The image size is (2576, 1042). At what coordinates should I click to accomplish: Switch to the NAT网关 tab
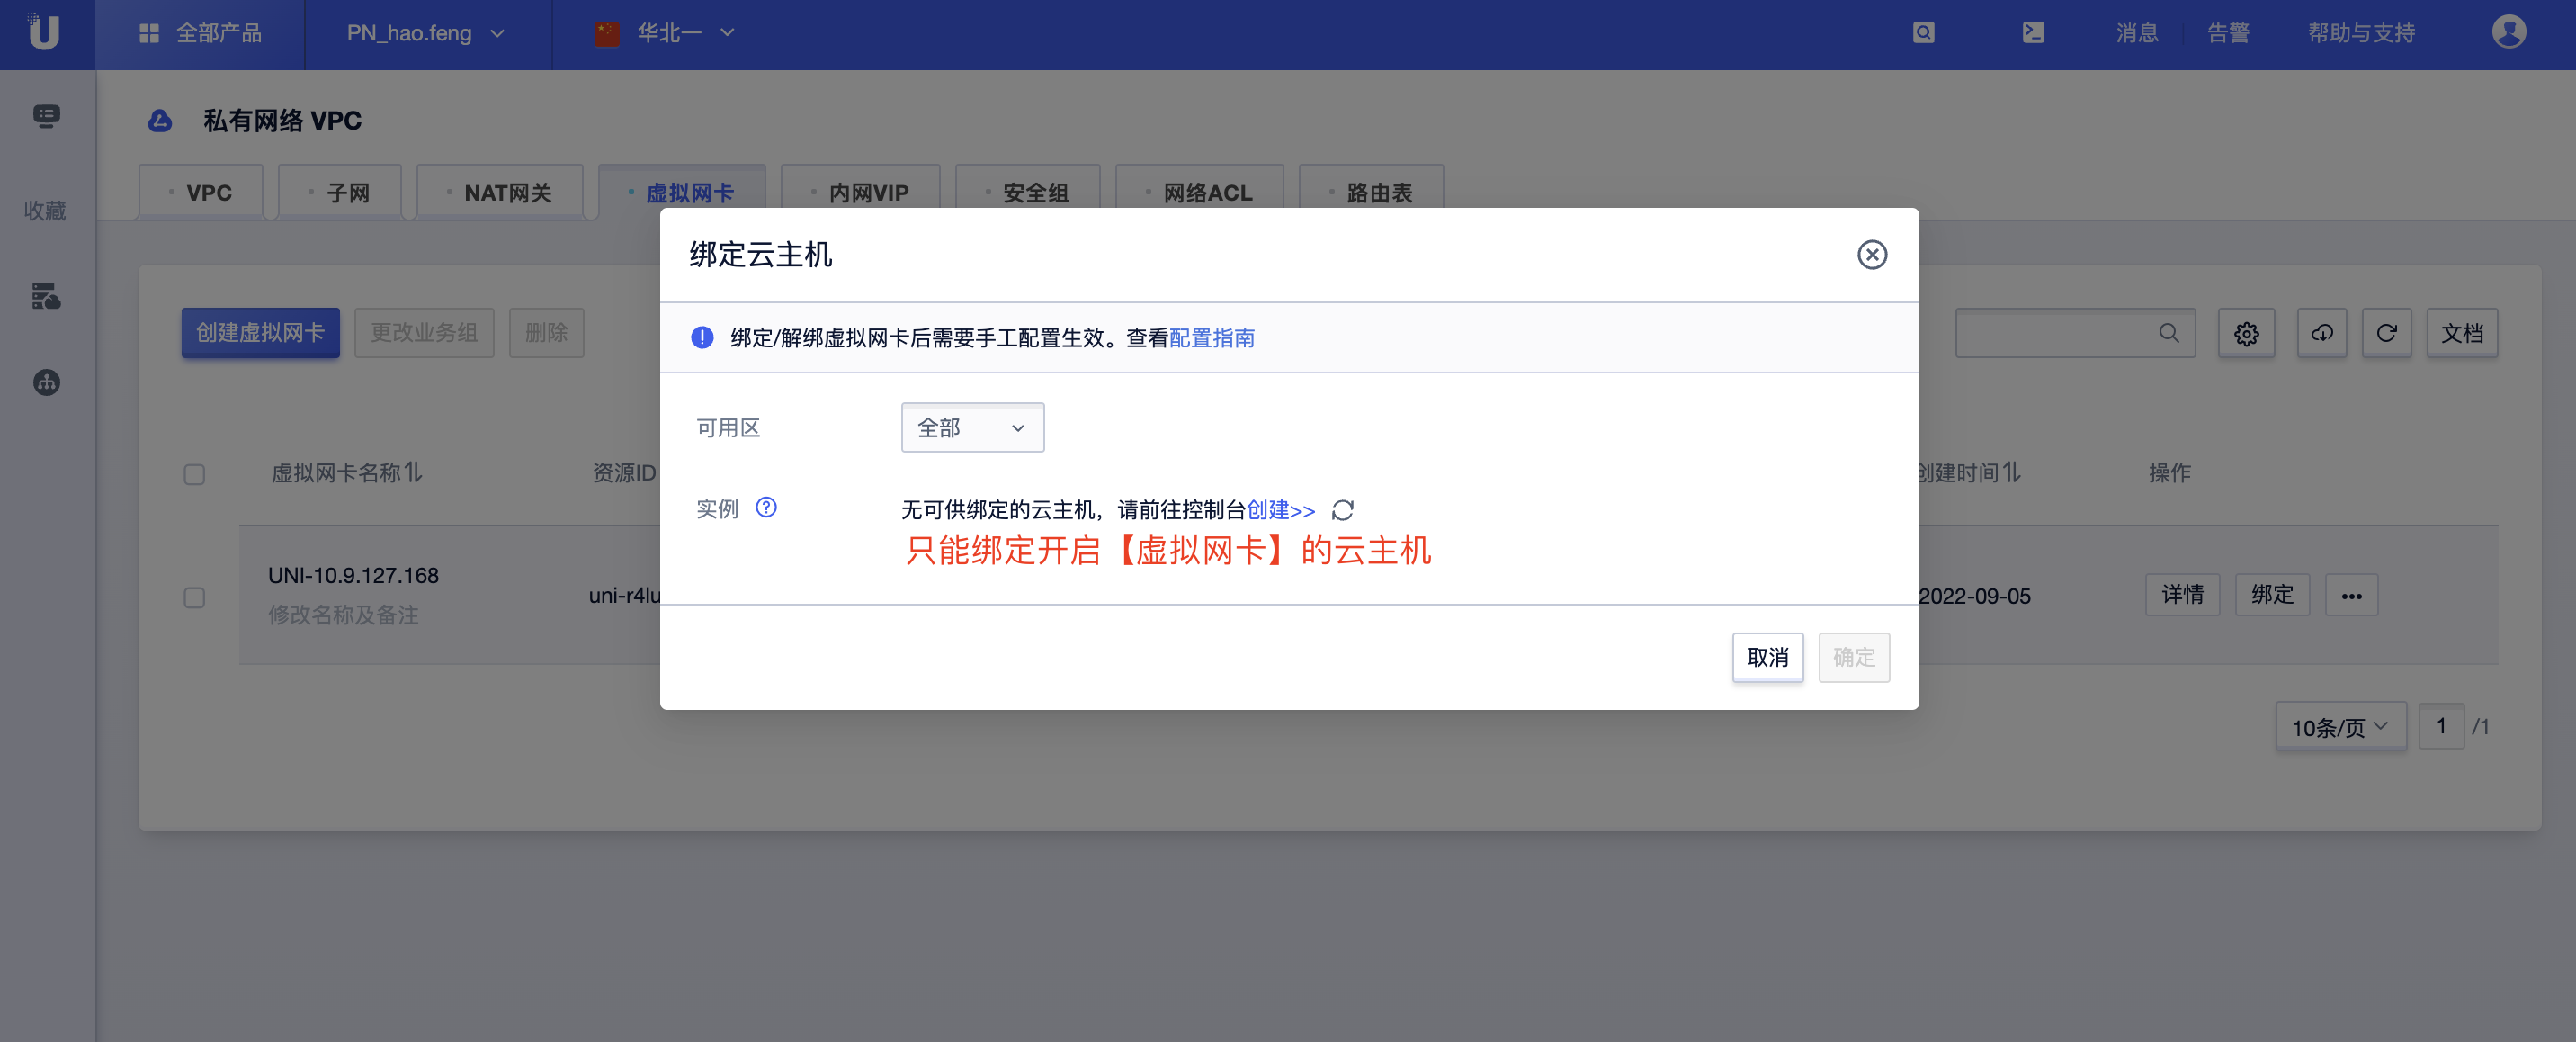click(507, 192)
